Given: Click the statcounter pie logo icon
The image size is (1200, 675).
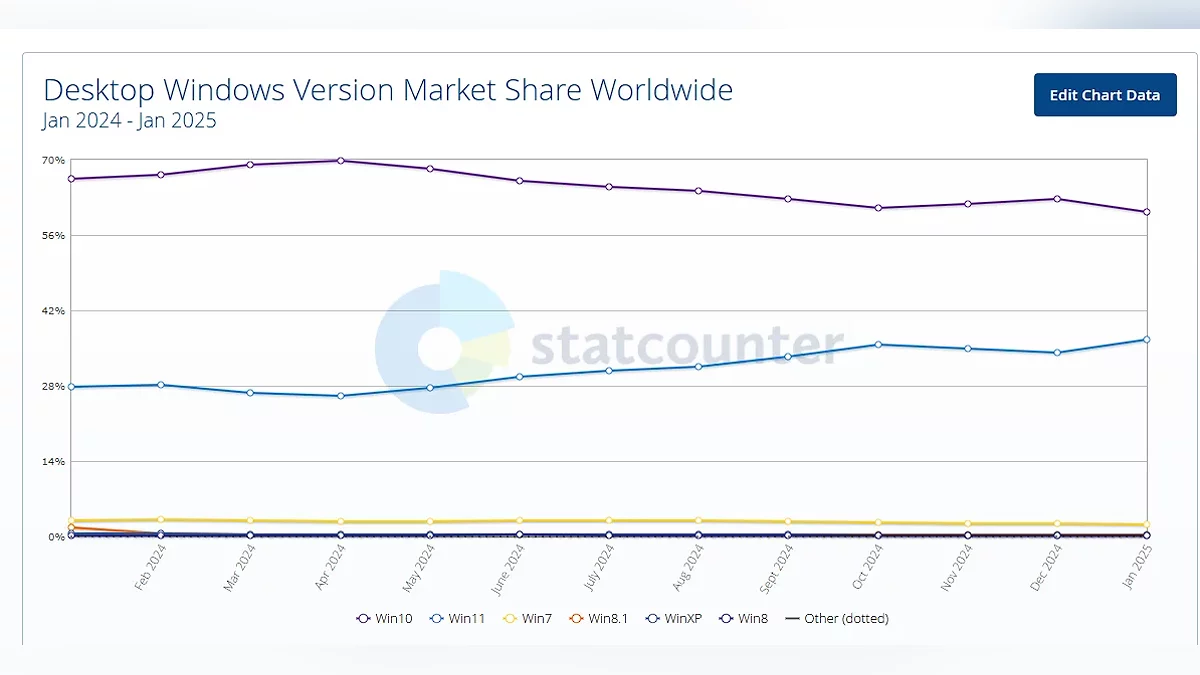Looking at the screenshot, I should tap(443, 342).
